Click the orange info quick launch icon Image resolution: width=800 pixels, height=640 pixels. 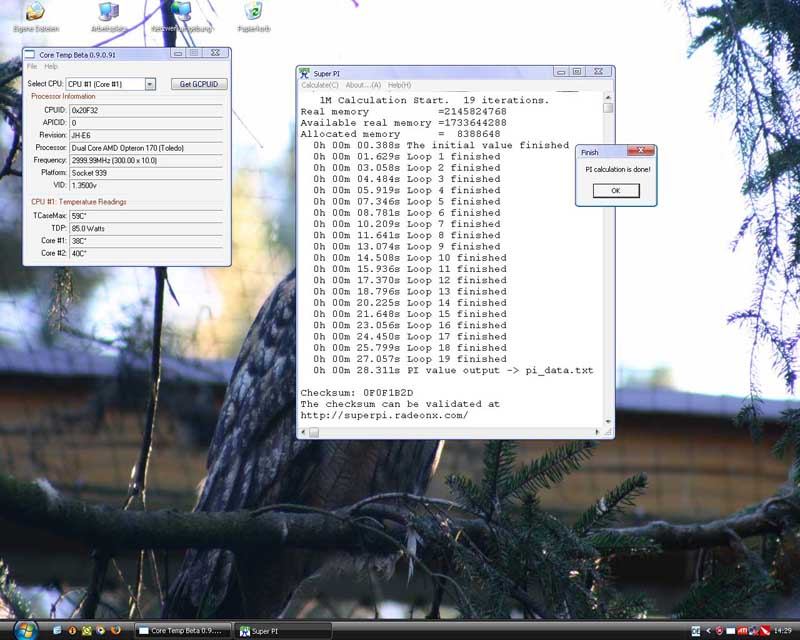pos(72,630)
